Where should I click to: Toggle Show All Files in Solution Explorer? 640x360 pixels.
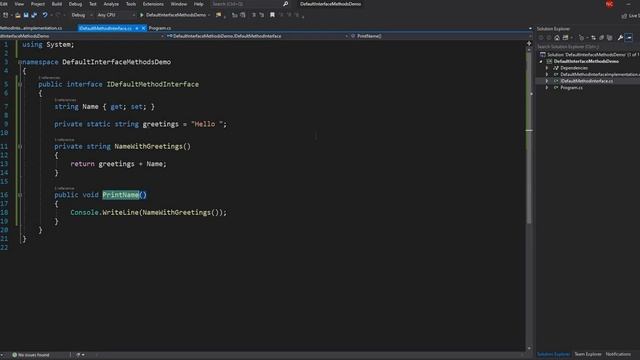(609, 38)
